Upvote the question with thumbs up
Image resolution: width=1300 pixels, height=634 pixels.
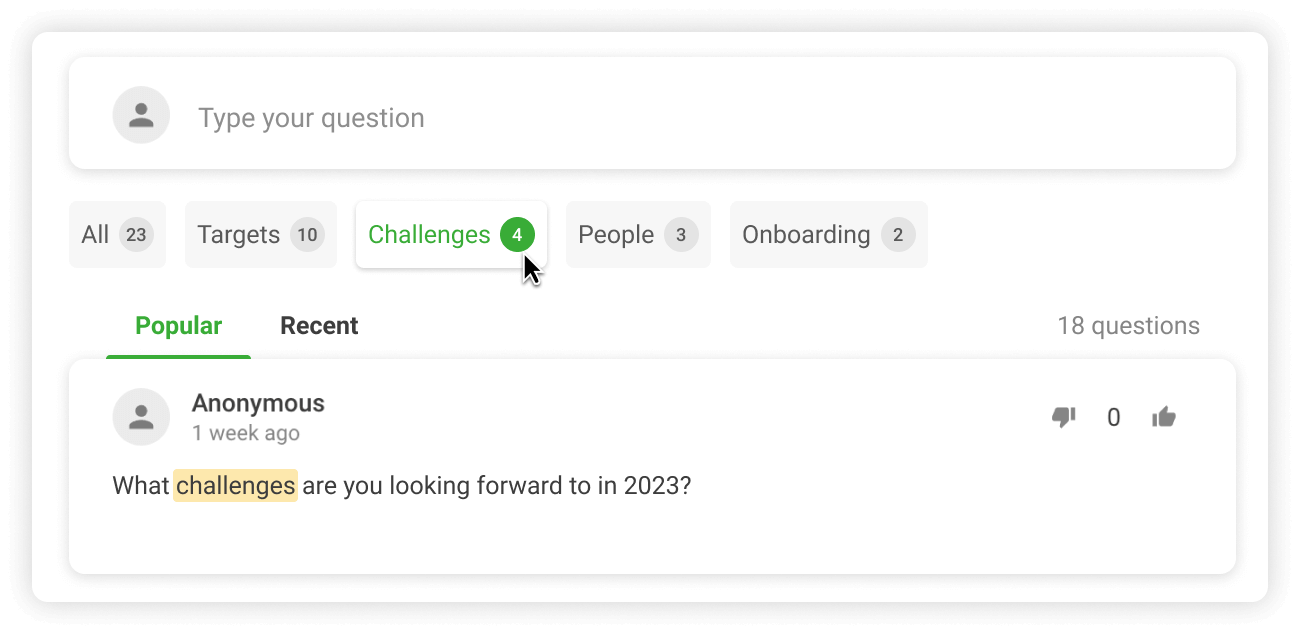1164,417
